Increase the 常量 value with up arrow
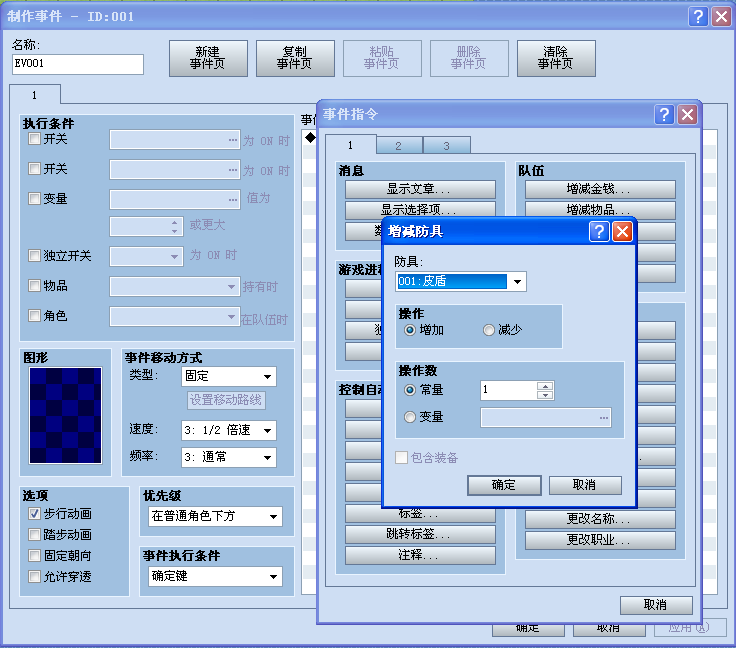 [545, 386]
